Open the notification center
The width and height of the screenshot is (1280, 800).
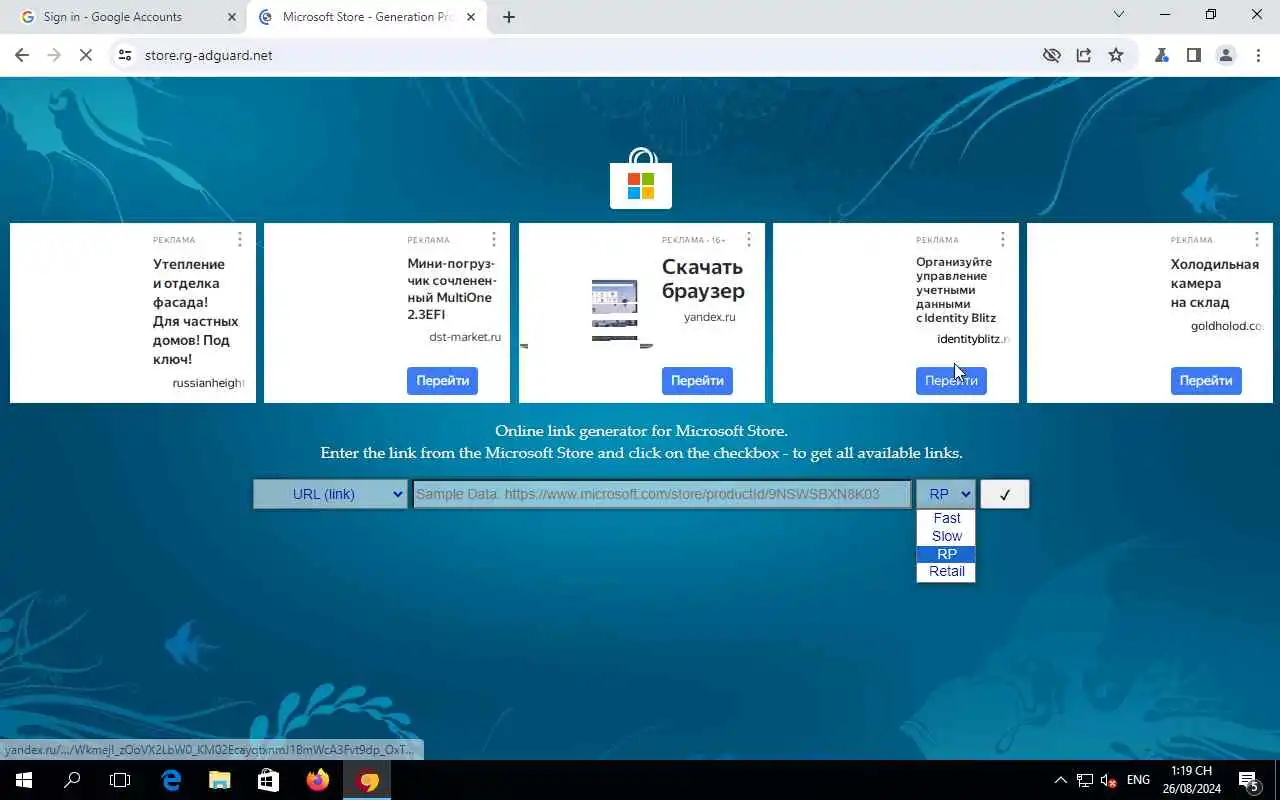(1249, 780)
